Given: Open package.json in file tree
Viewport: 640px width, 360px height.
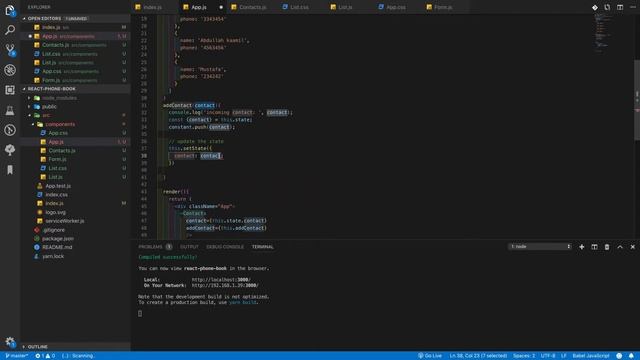Looking at the screenshot, I should [58, 238].
